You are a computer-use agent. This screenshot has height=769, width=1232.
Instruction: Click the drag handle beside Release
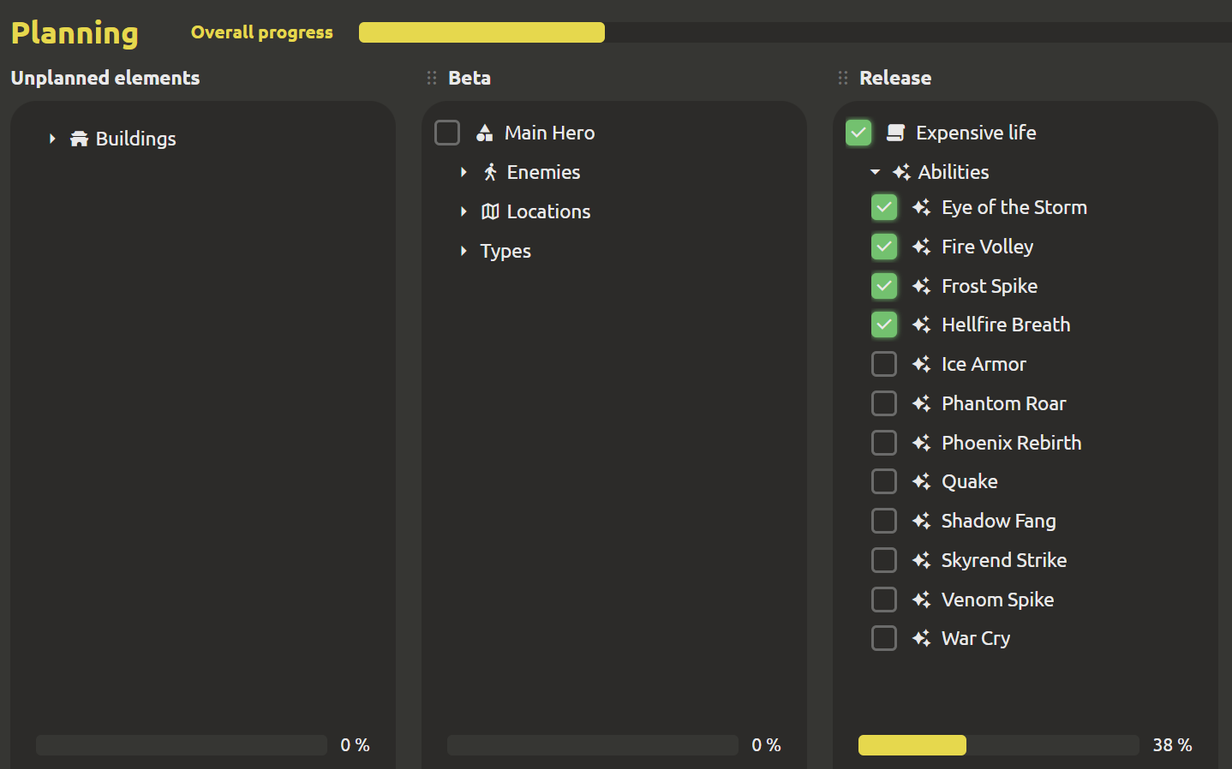[843, 78]
